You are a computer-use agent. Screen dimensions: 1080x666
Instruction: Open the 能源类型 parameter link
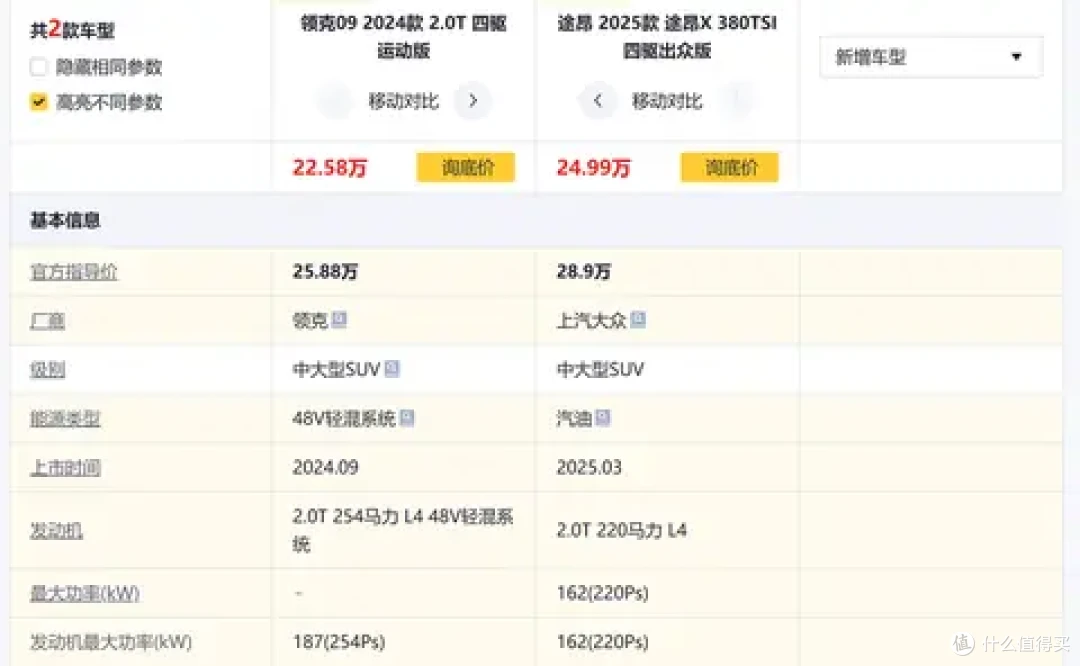point(65,419)
